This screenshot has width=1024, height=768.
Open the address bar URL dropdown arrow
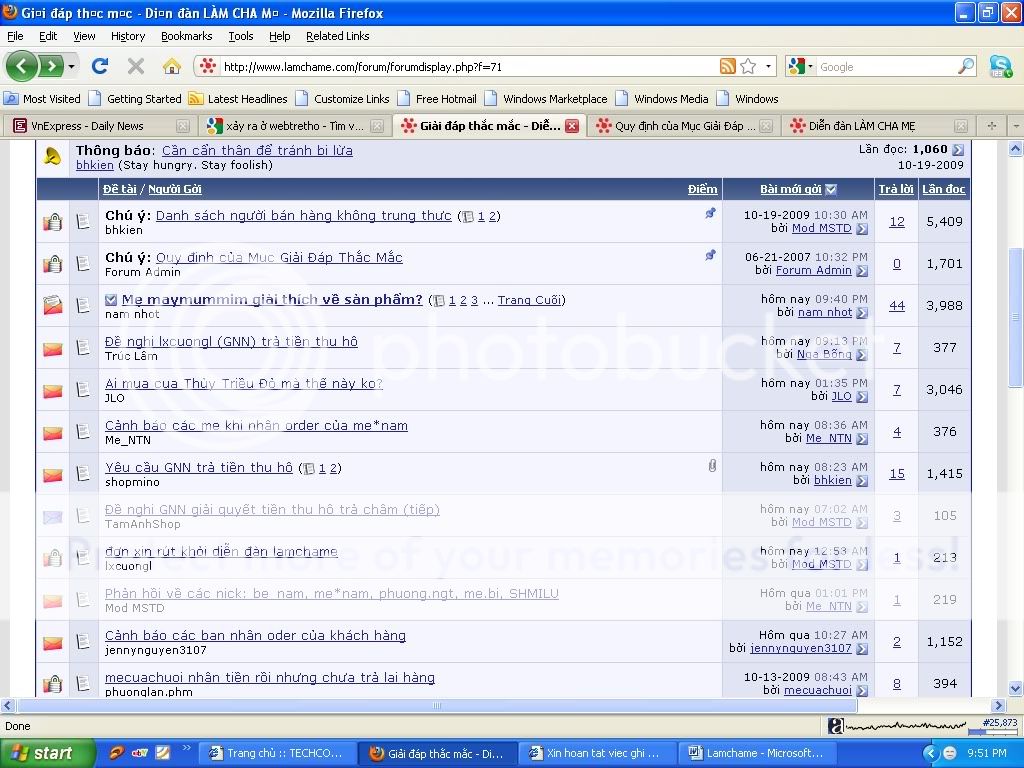click(x=769, y=67)
